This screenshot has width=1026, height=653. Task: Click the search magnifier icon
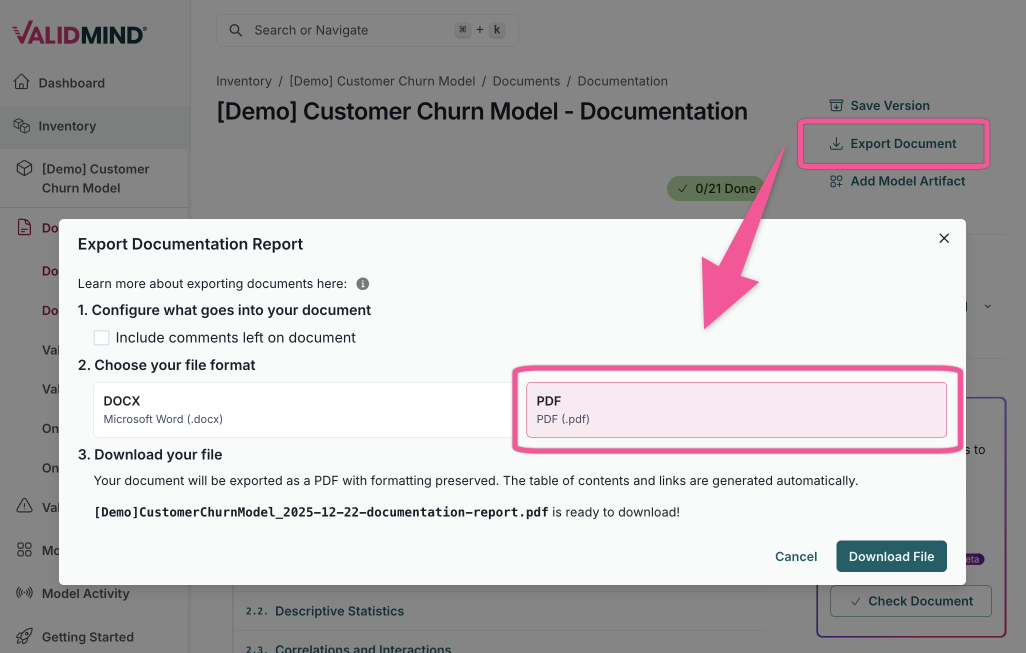235,29
